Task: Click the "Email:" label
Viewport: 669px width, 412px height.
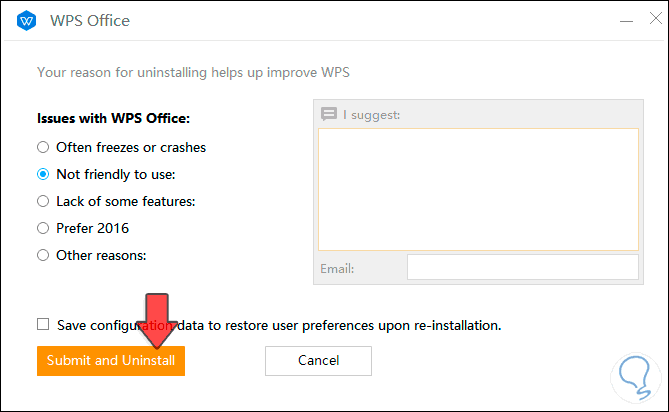Action: point(337,269)
